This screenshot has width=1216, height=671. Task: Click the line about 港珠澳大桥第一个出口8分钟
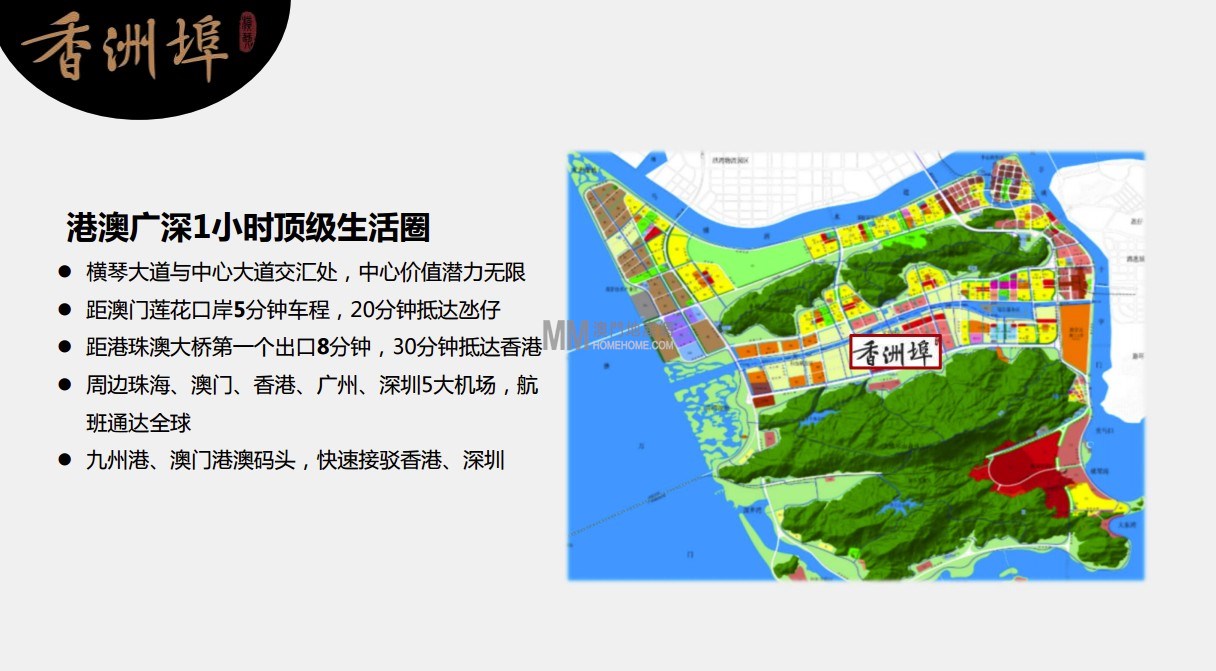pos(314,347)
